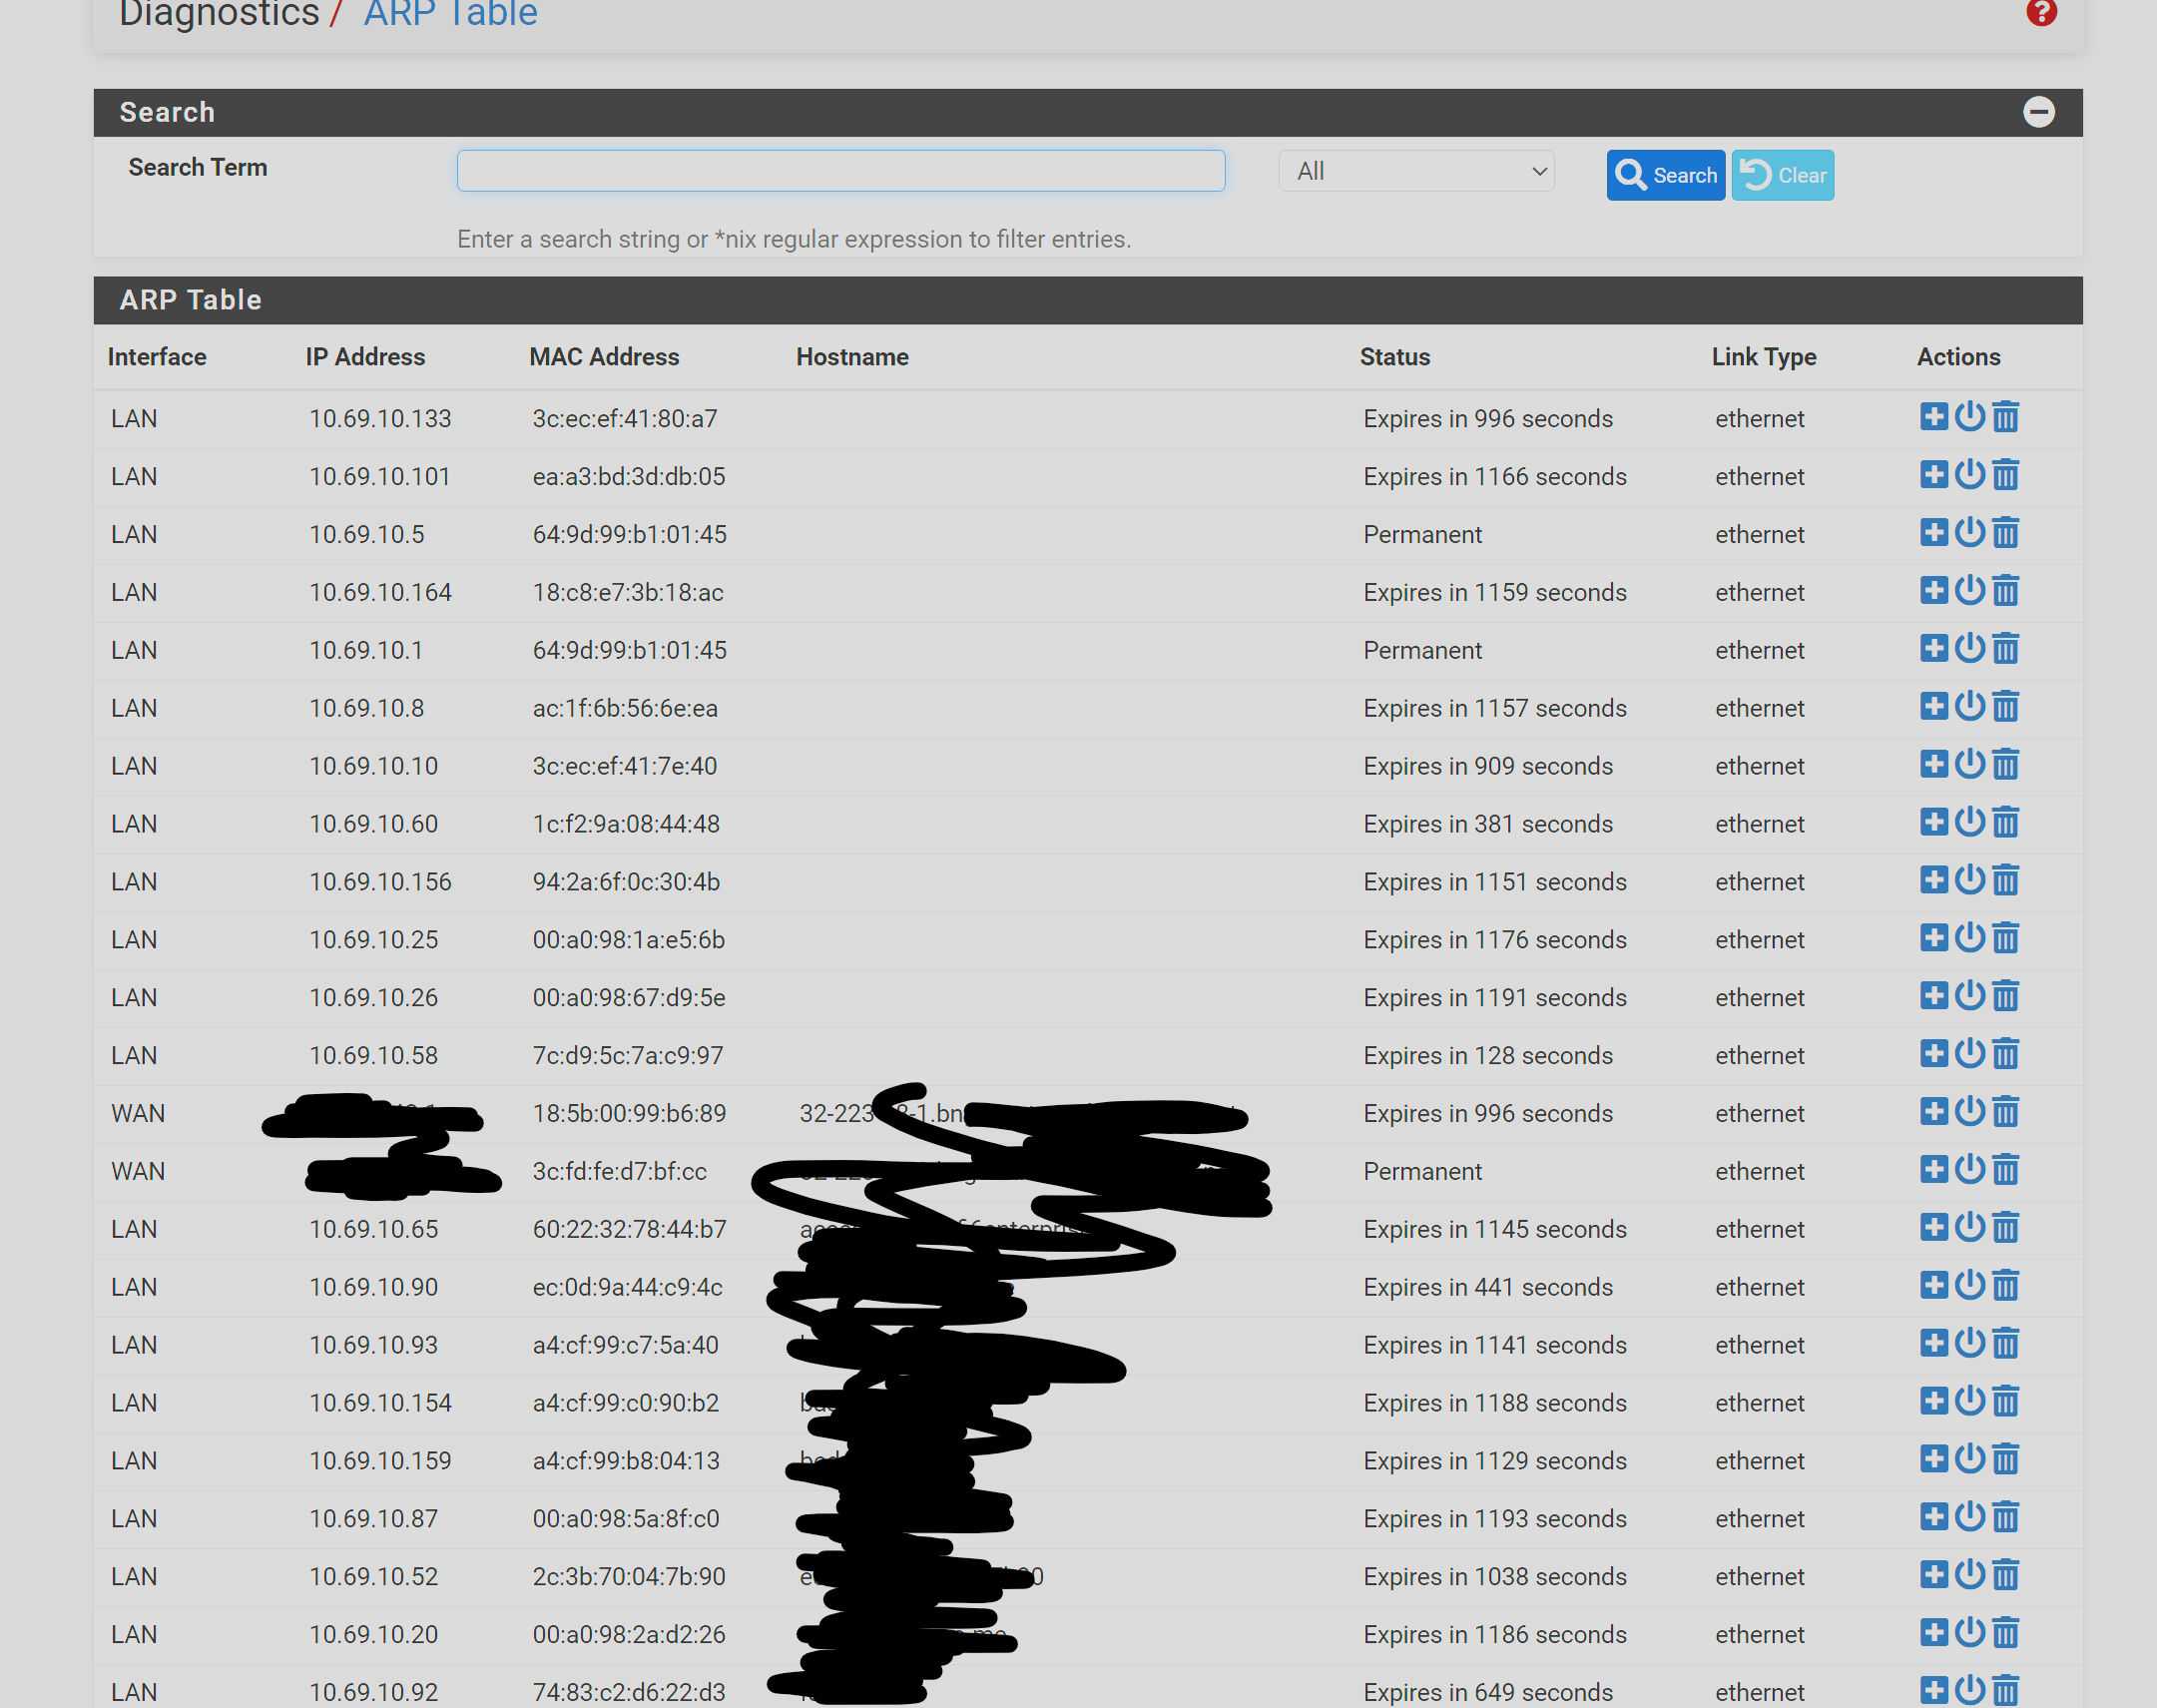
Task: Send Wake-on-LAN to 10.69.10.101
Action: [1969, 474]
